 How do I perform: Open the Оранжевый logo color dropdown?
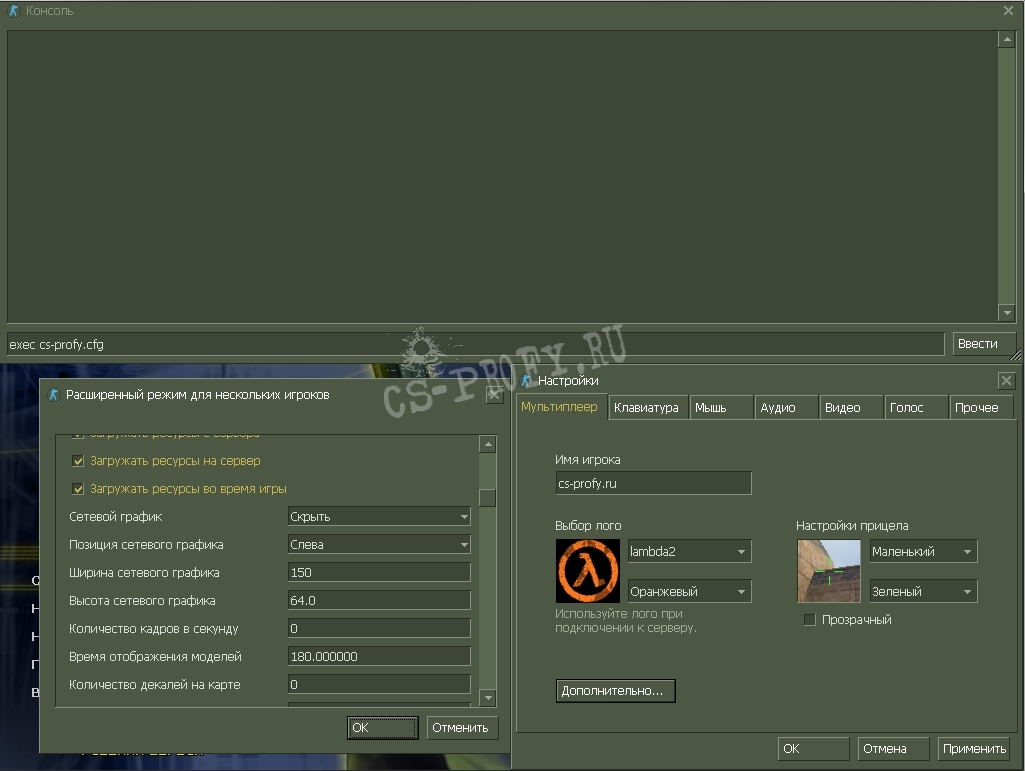tap(689, 591)
